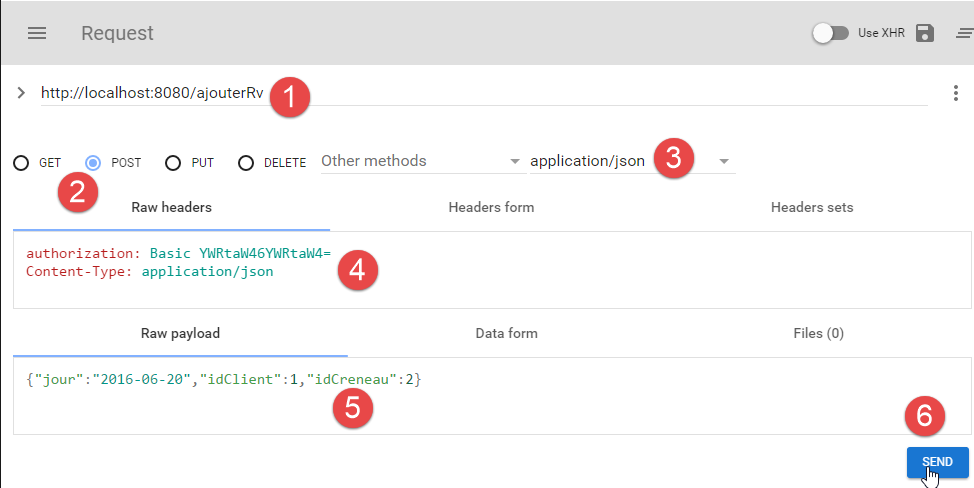Toggle the Use XHR switch
Screen dimensions: 974x488
tap(830, 33)
